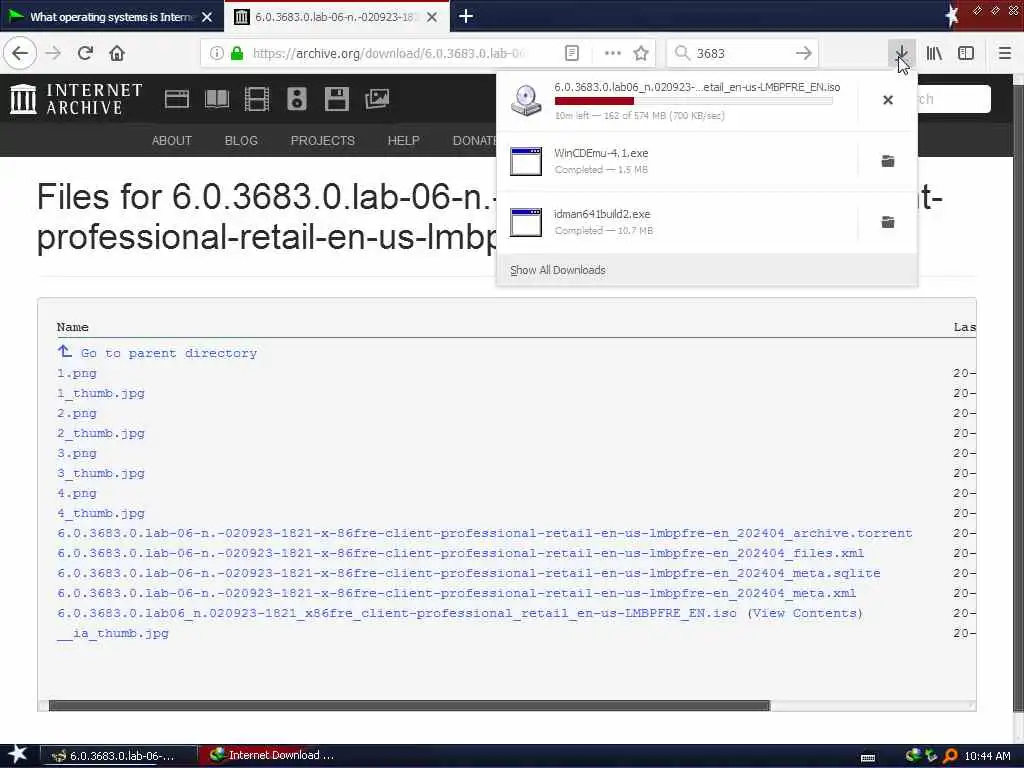This screenshot has height=768, width=1024.
Task: Open the 2.png file link
Action: (76, 413)
